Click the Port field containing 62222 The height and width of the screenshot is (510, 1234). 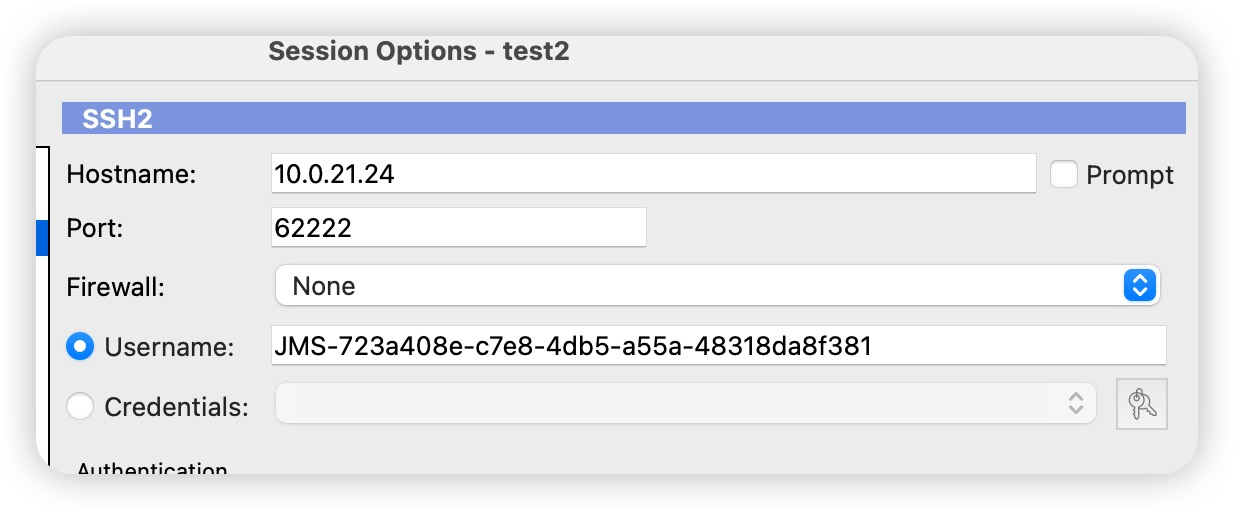click(x=459, y=228)
